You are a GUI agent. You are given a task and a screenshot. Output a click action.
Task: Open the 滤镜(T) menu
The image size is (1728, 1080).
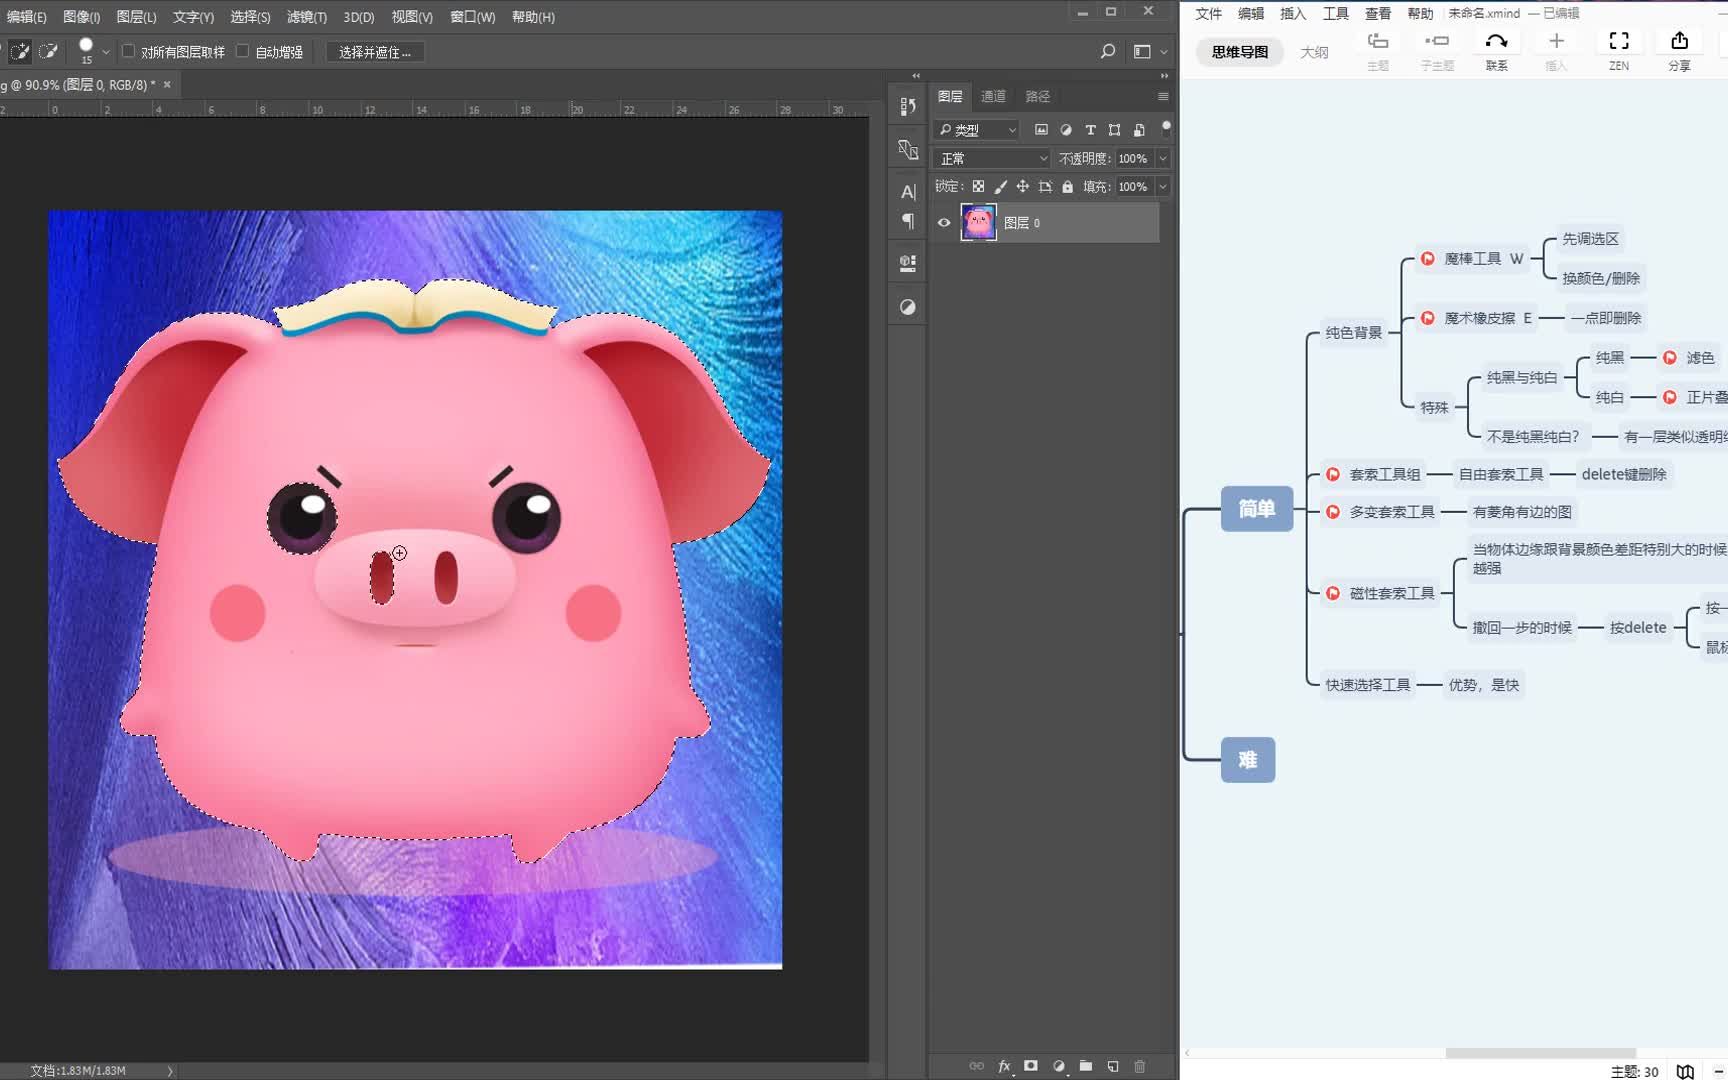(x=307, y=17)
